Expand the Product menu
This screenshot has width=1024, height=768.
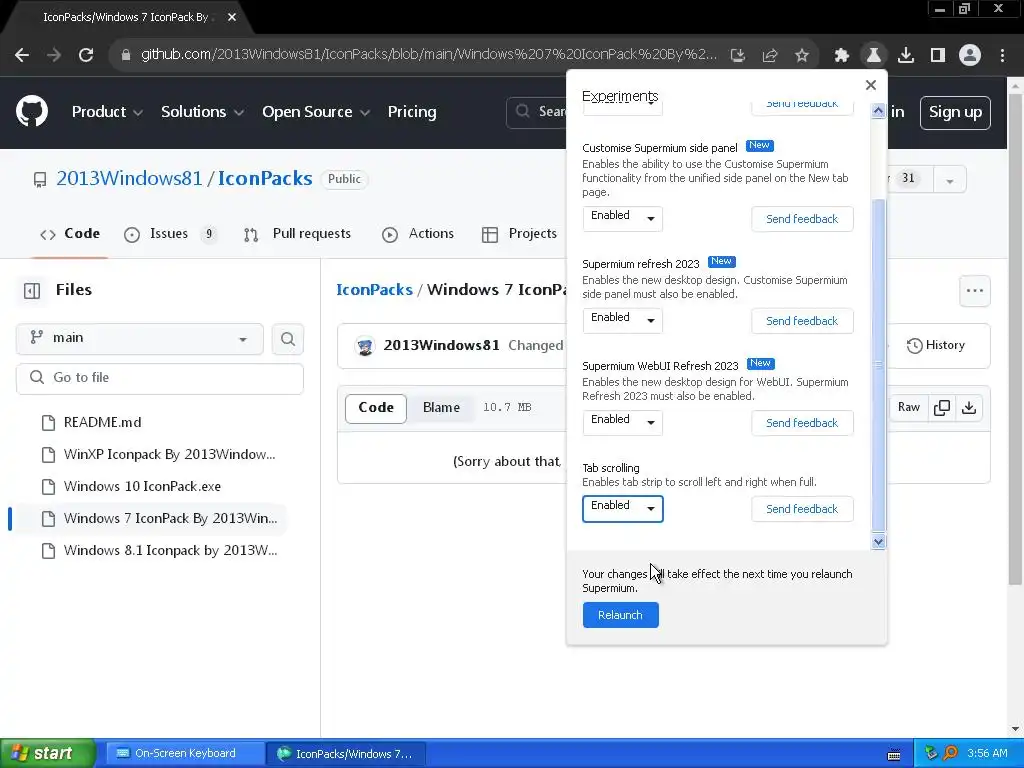pos(107,112)
